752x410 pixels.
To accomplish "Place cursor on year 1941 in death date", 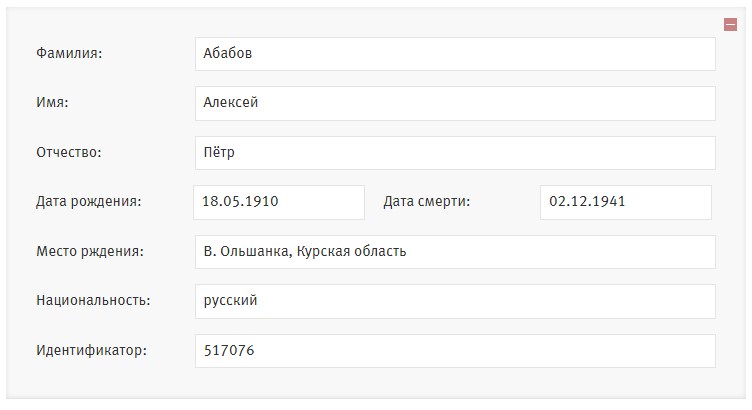I will (610, 201).
